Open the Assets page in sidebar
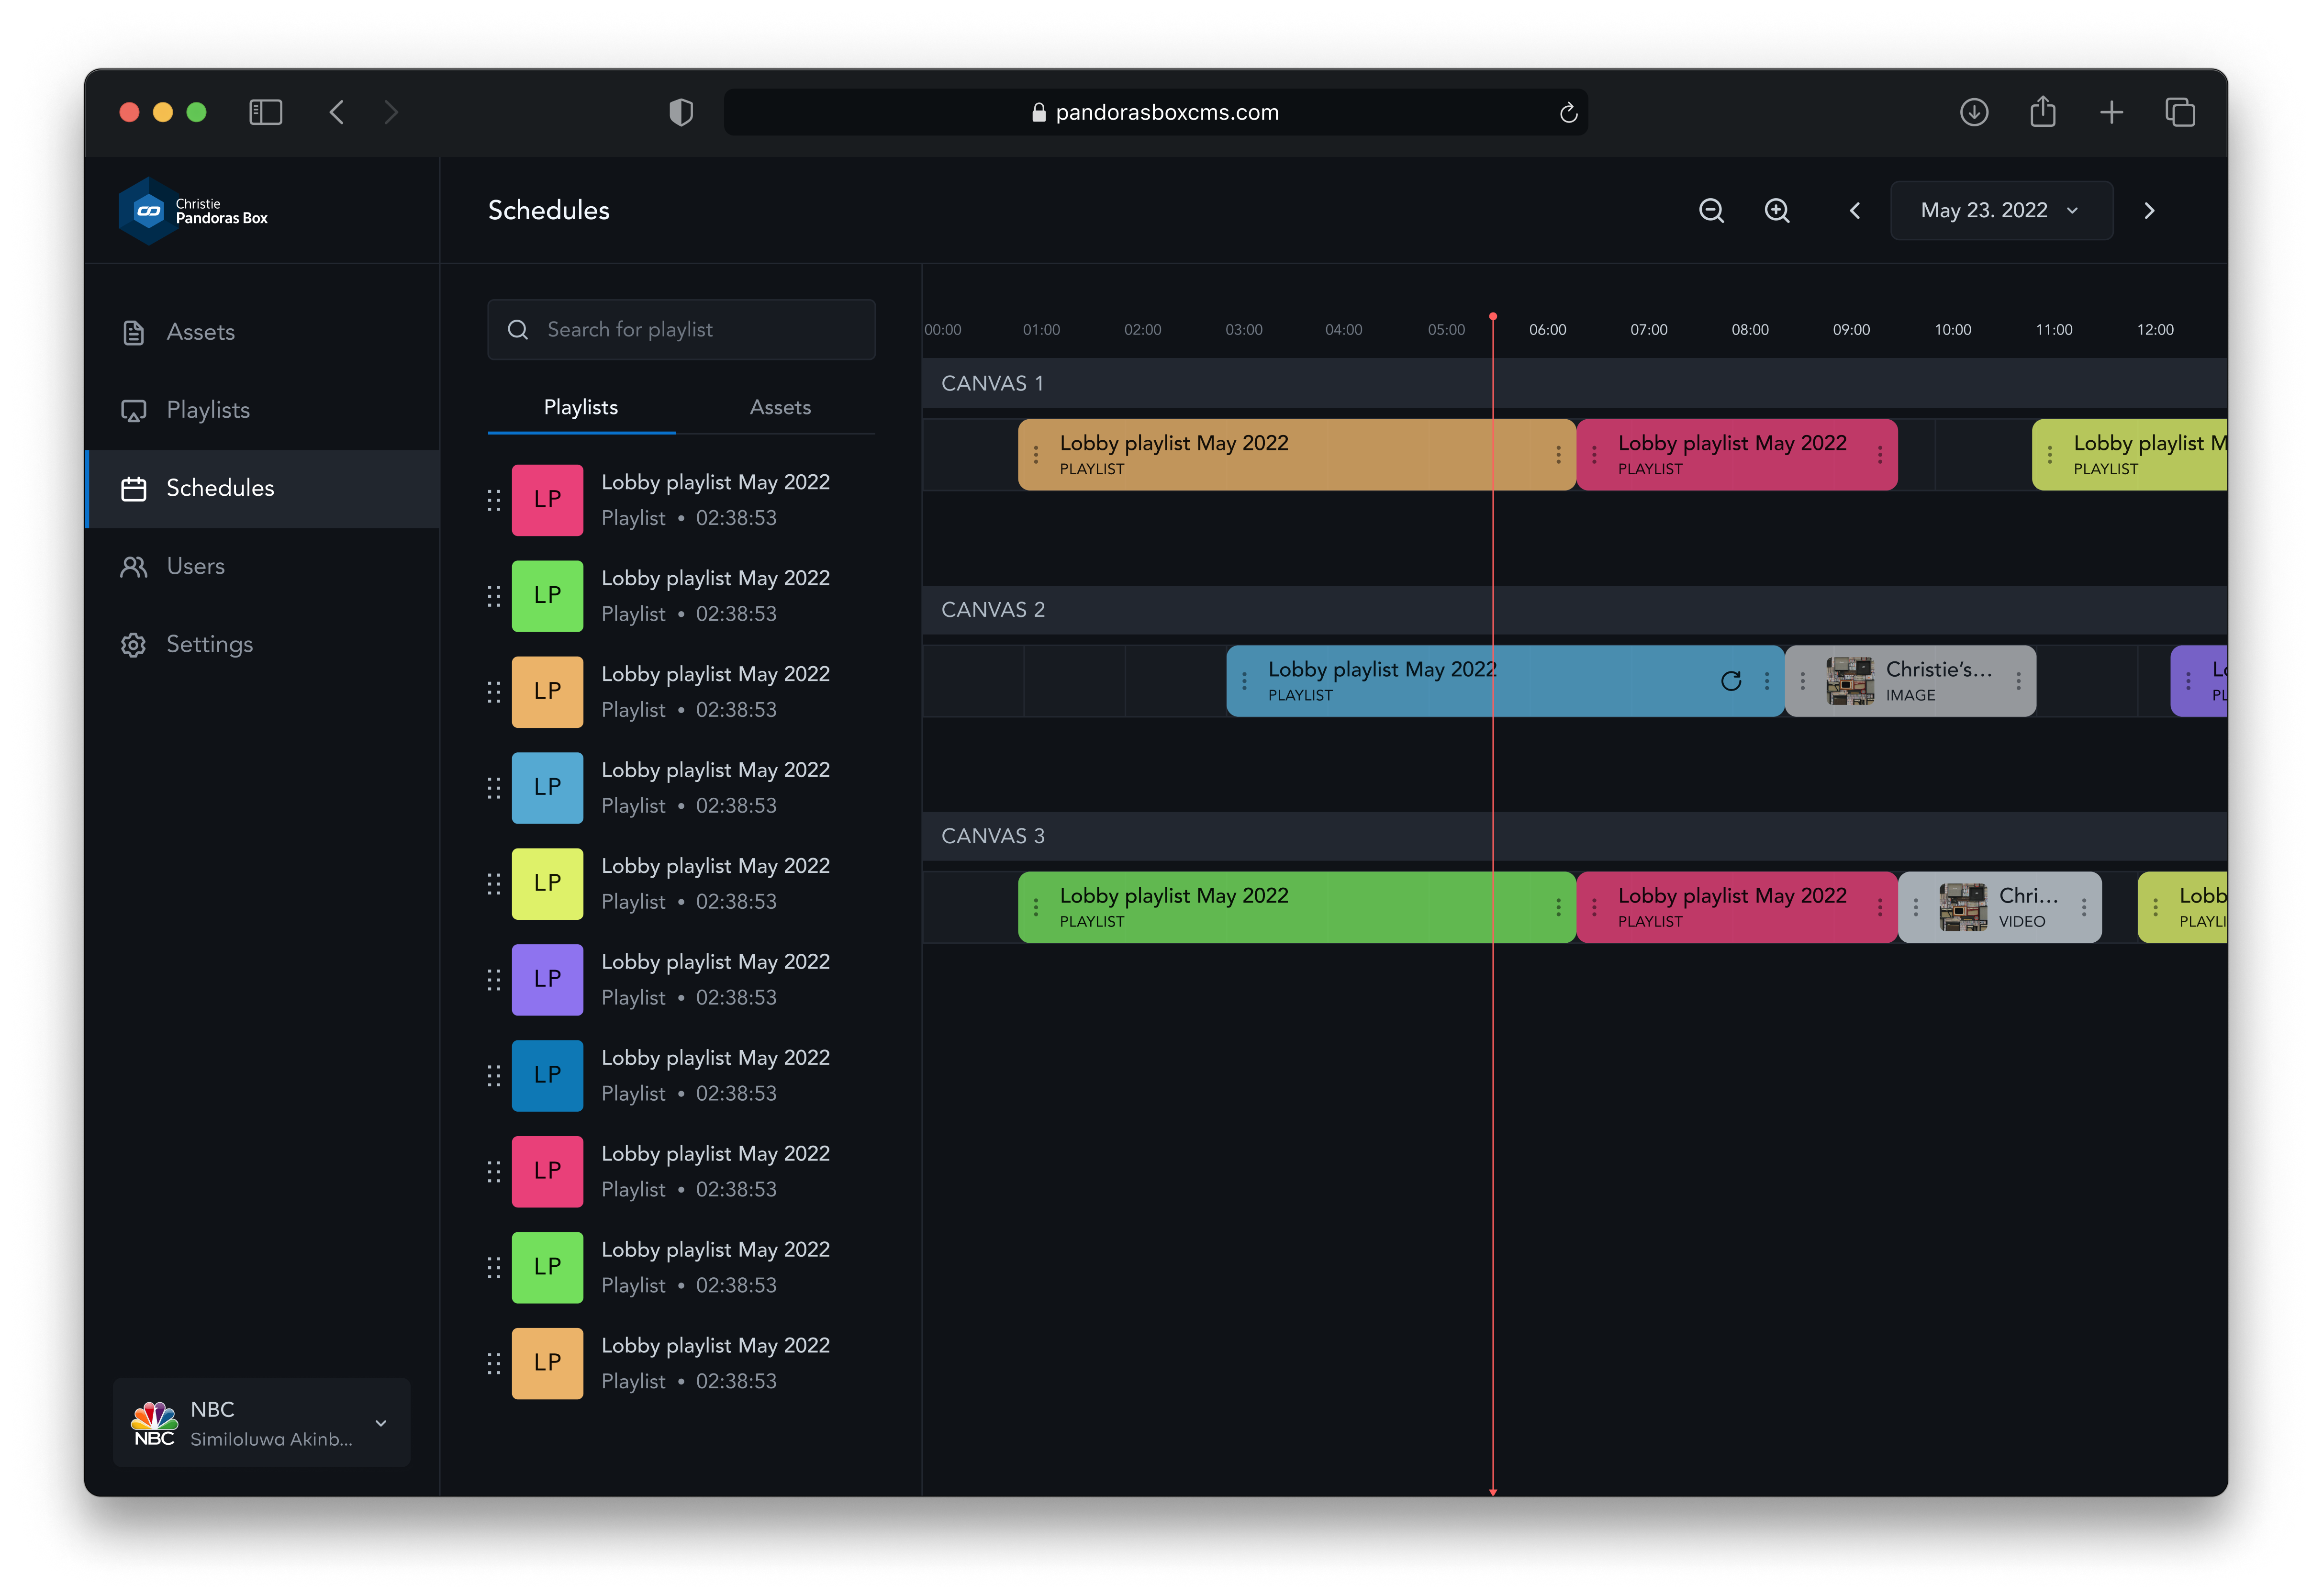2312x1596 pixels. [200, 332]
